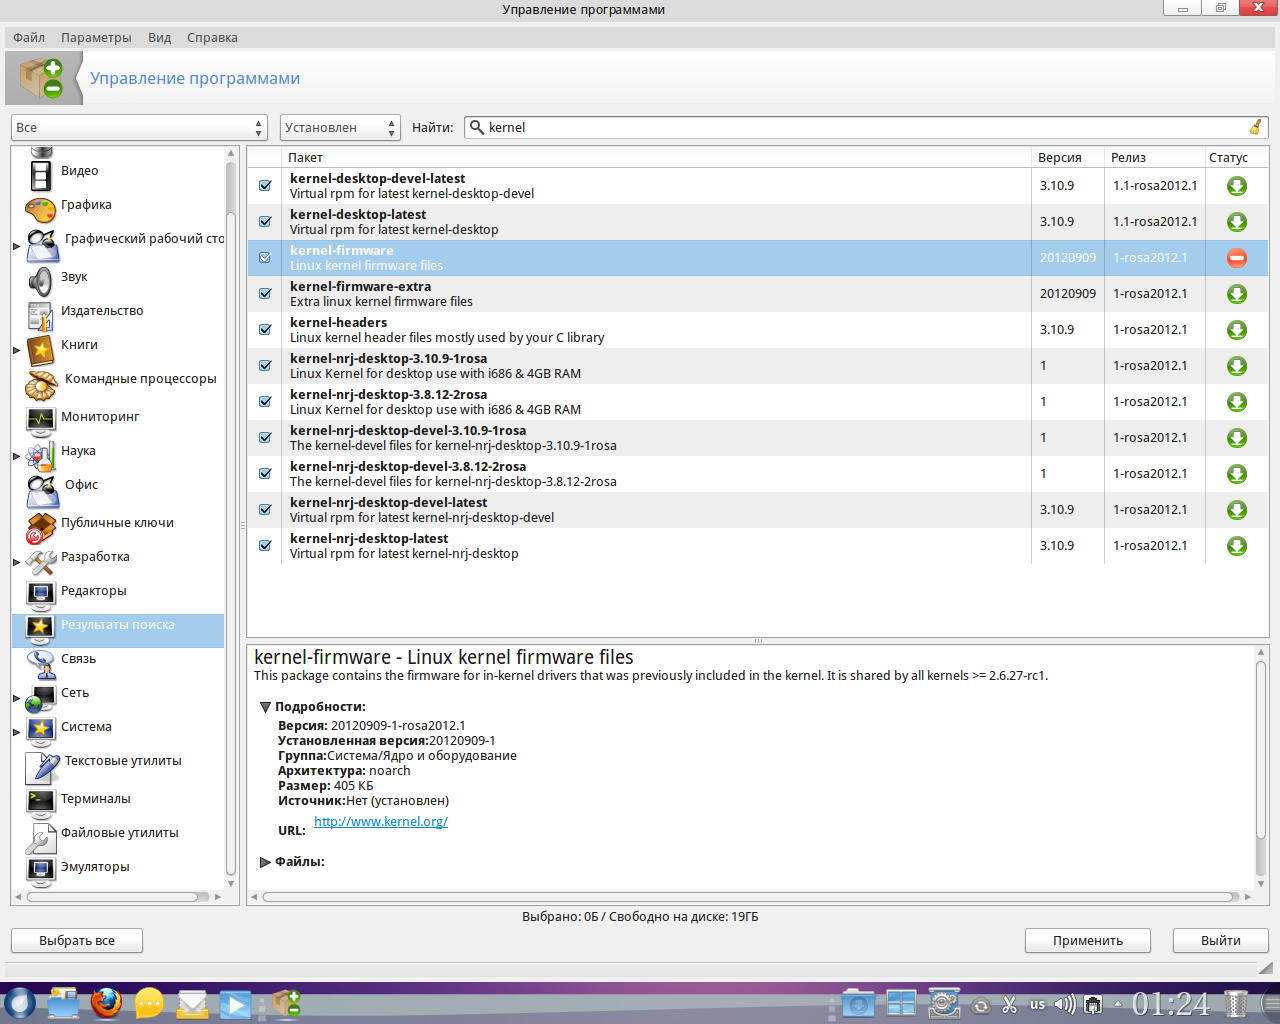Open the kernel.org URL link

(381, 822)
